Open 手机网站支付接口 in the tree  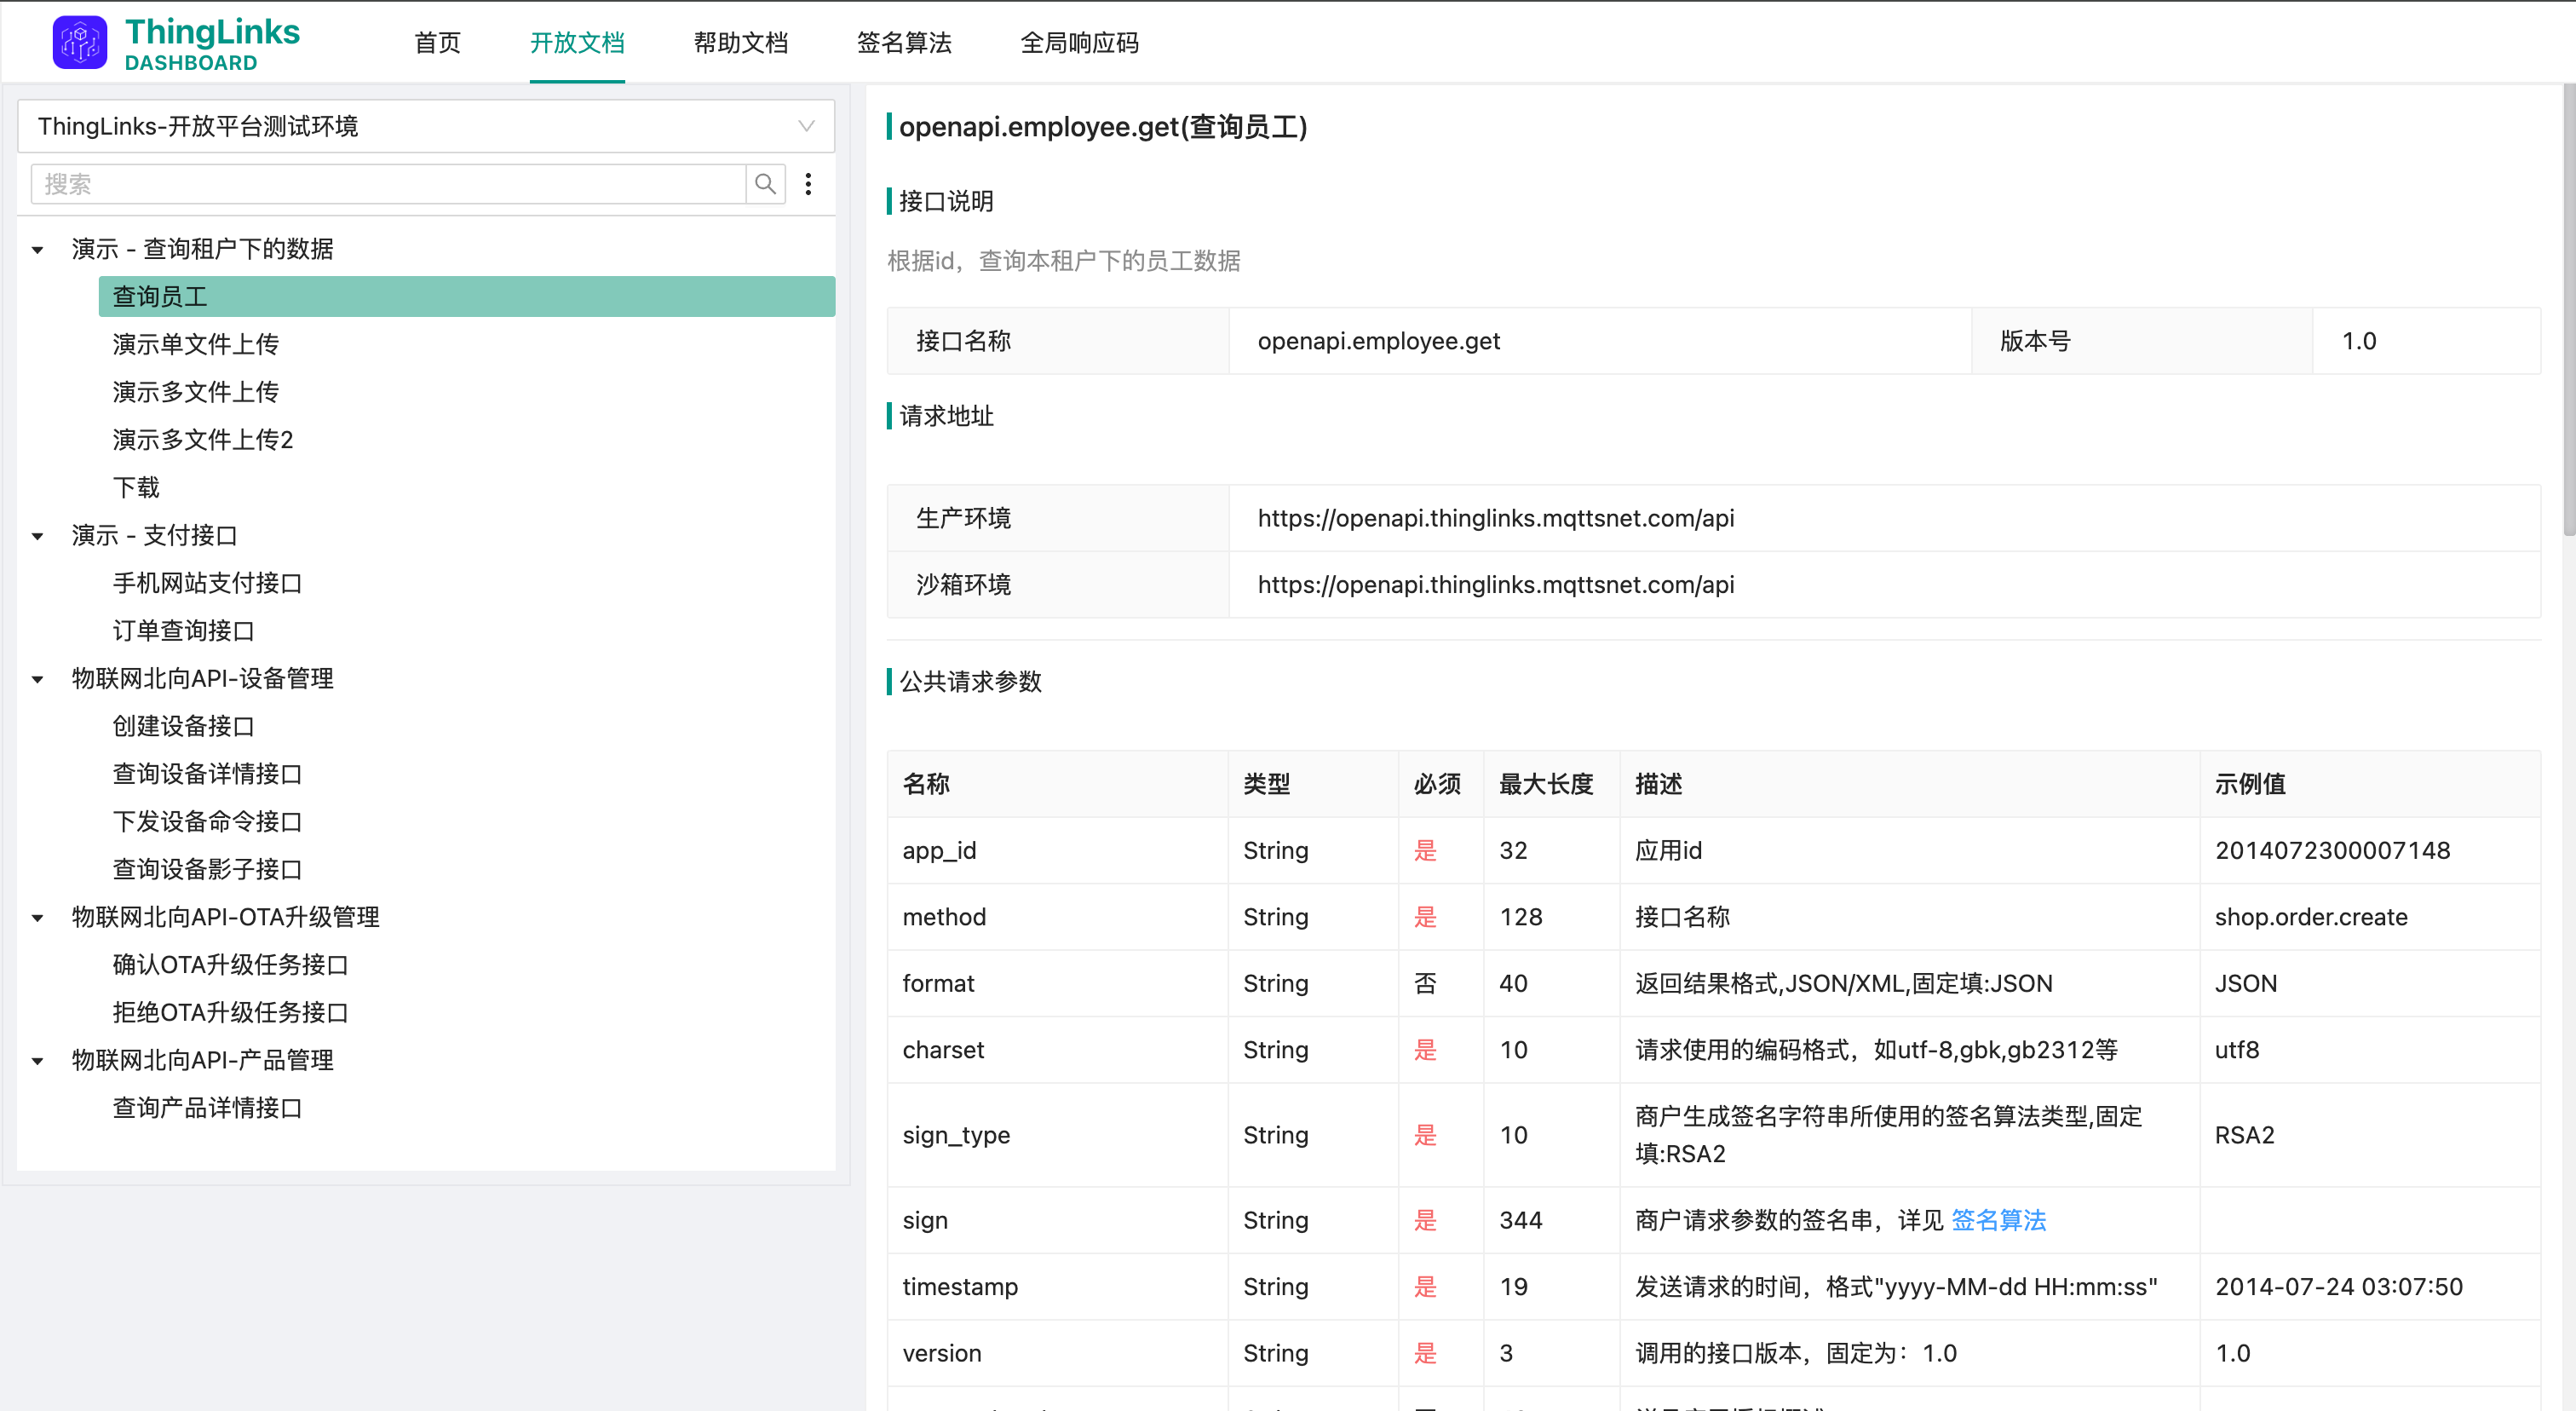coord(207,583)
